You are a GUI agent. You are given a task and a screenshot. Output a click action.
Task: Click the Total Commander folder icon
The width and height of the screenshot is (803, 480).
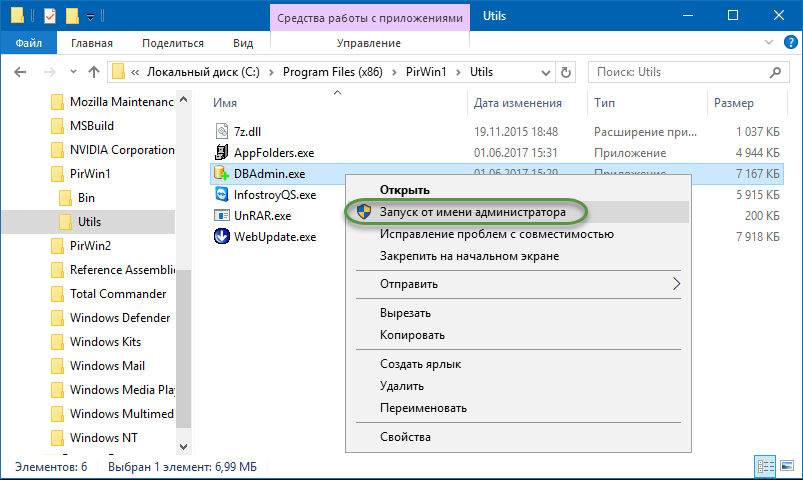pyautogui.click(x=57, y=294)
